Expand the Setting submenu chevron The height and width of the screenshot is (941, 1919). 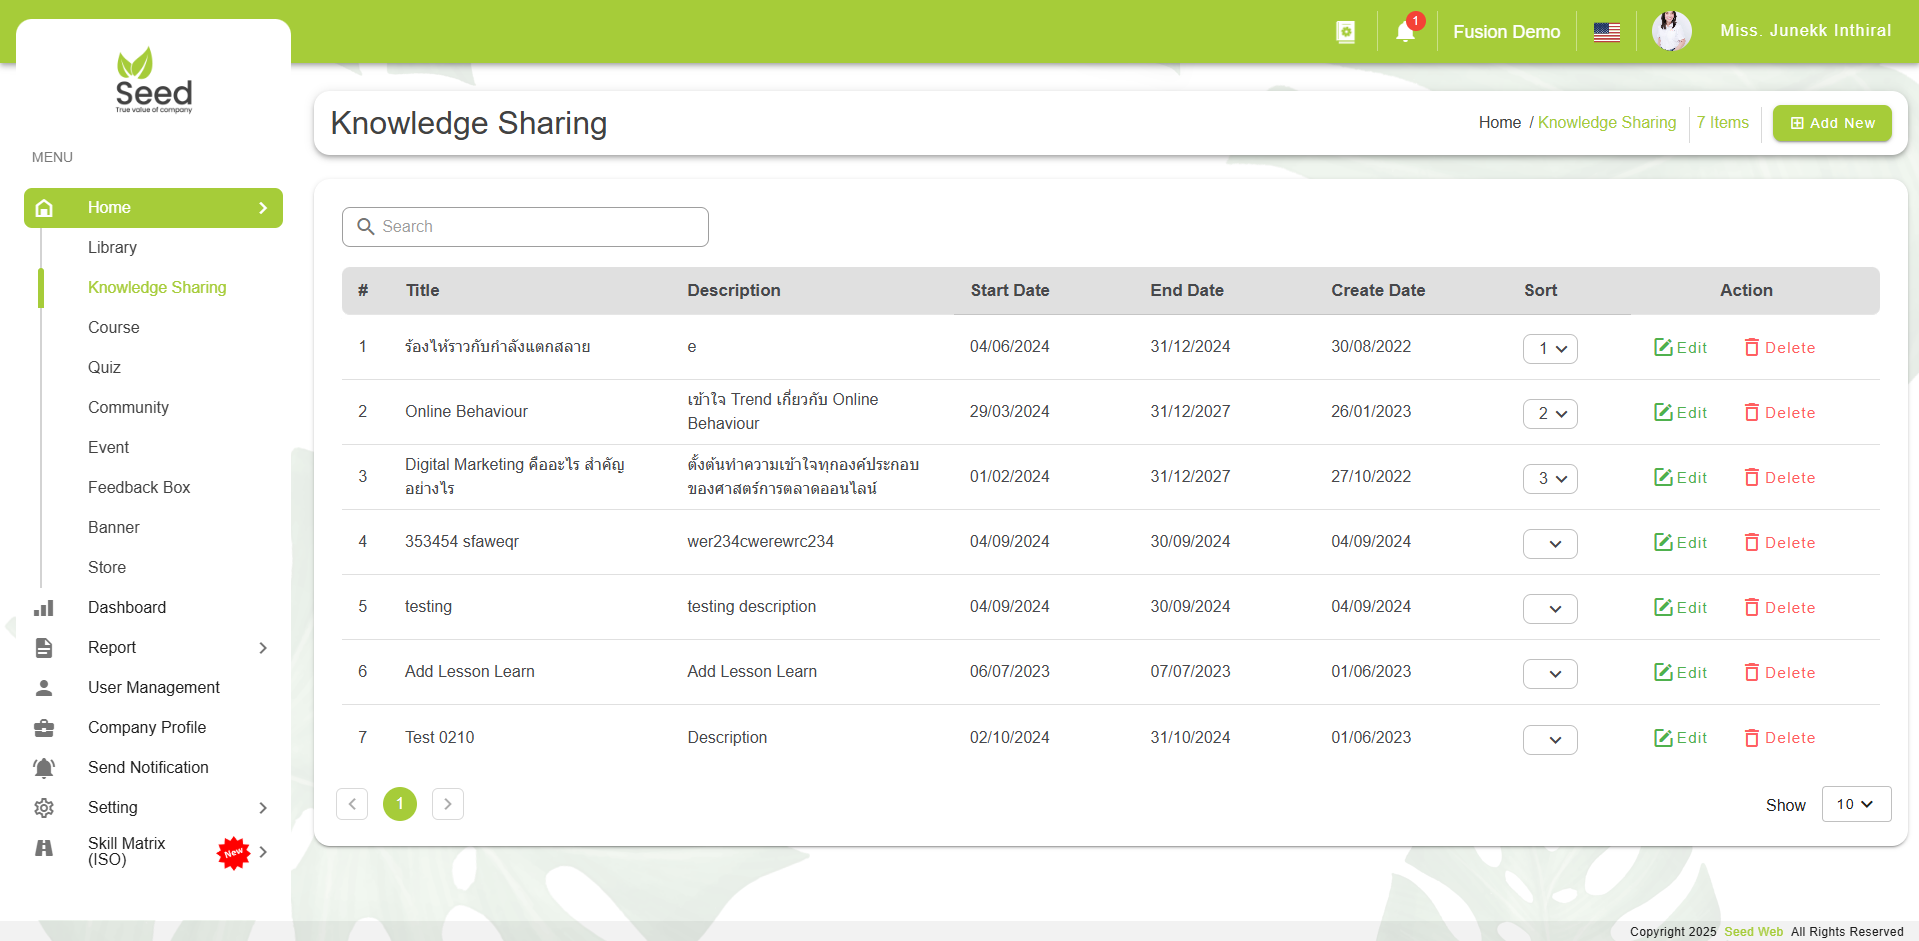(263, 808)
